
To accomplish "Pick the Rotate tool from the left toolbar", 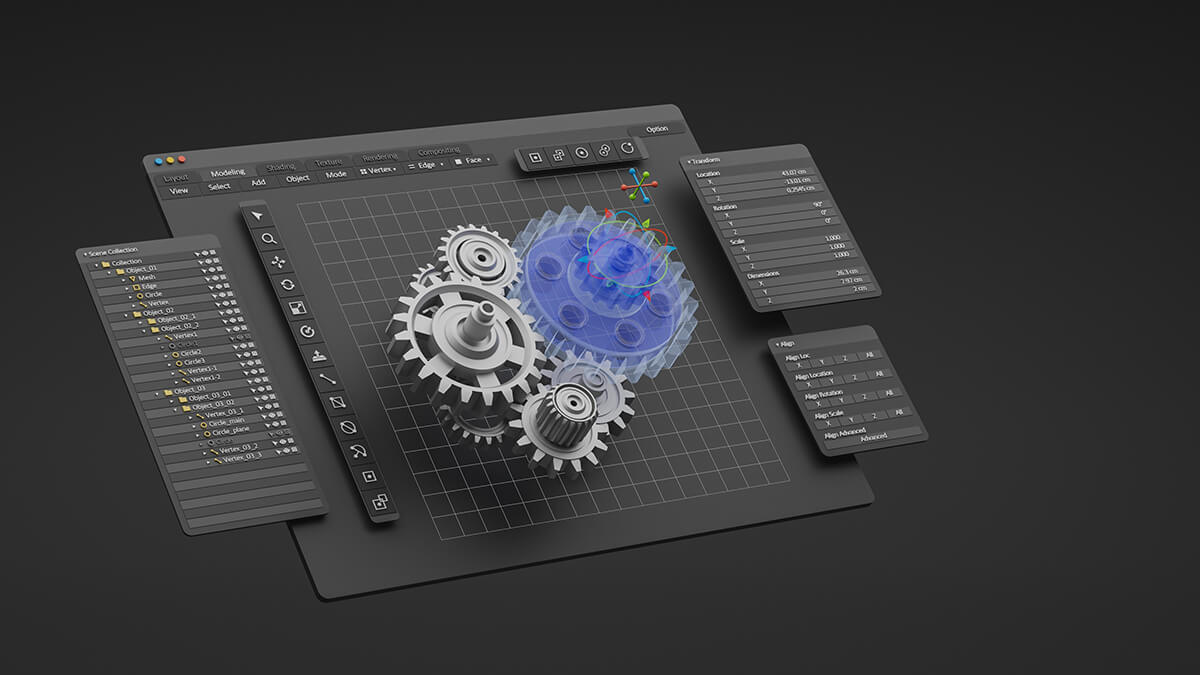I will [x=289, y=285].
